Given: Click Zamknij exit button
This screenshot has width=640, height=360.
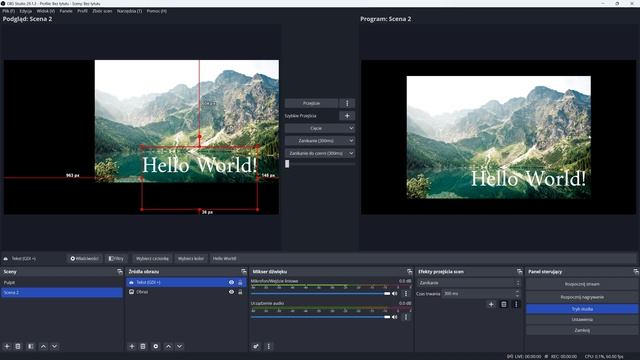Looking at the screenshot, I should point(582,330).
